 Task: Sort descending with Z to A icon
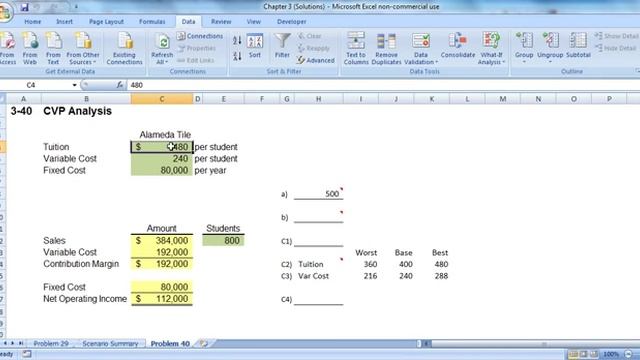237,56
